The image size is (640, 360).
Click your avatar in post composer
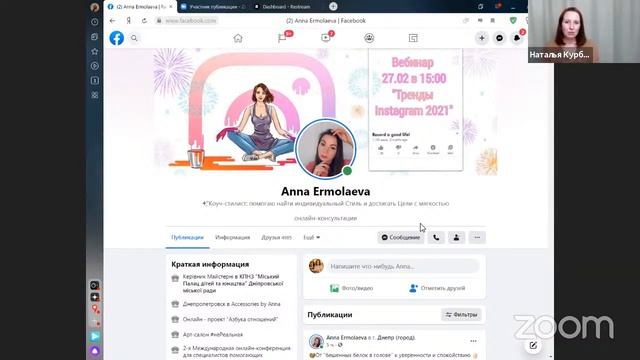coord(316,266)
